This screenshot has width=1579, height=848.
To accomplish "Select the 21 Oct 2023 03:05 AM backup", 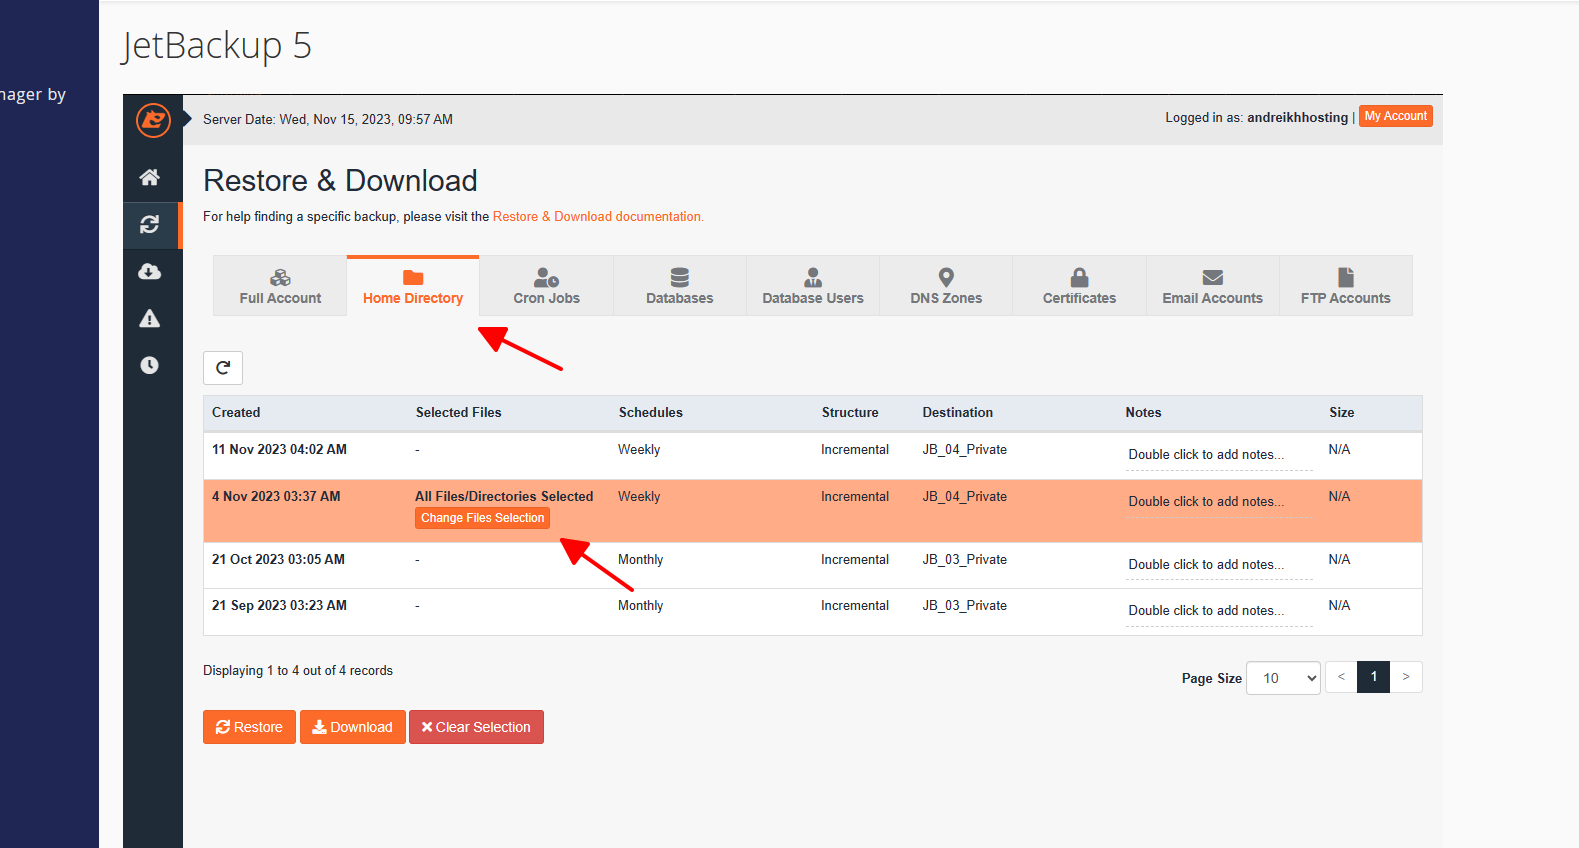I will 812,565.
